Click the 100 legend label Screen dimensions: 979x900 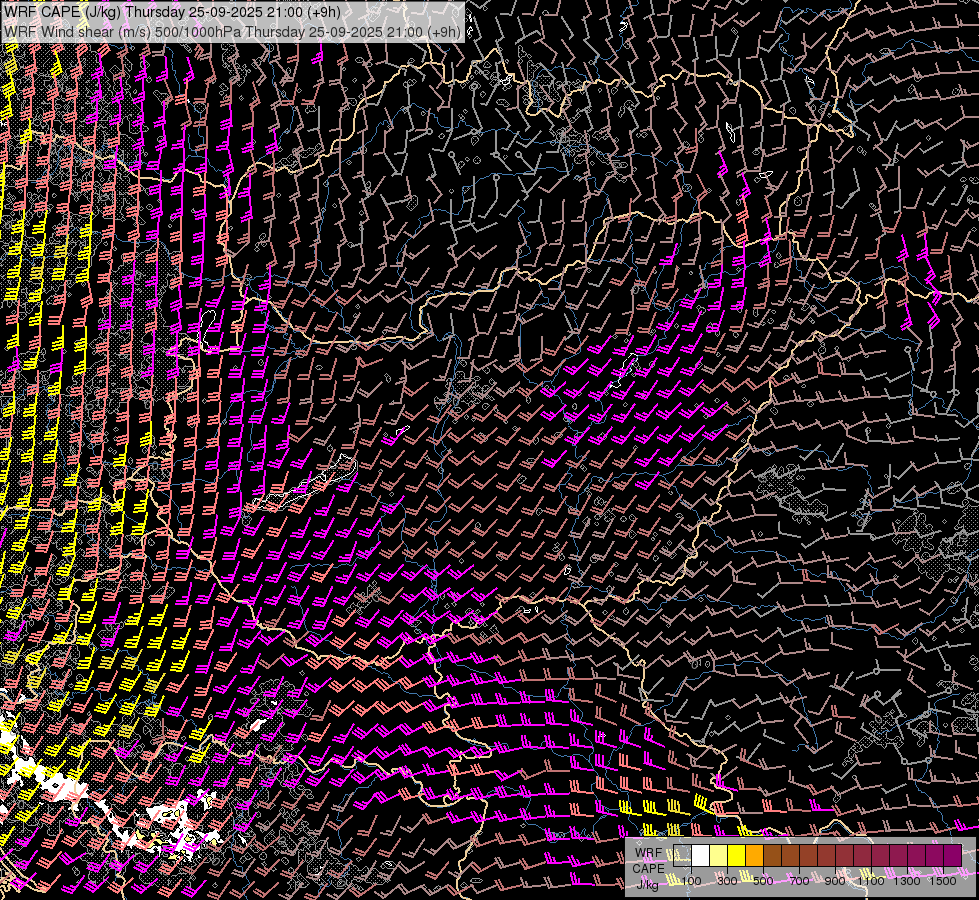[x=691, y=881]
